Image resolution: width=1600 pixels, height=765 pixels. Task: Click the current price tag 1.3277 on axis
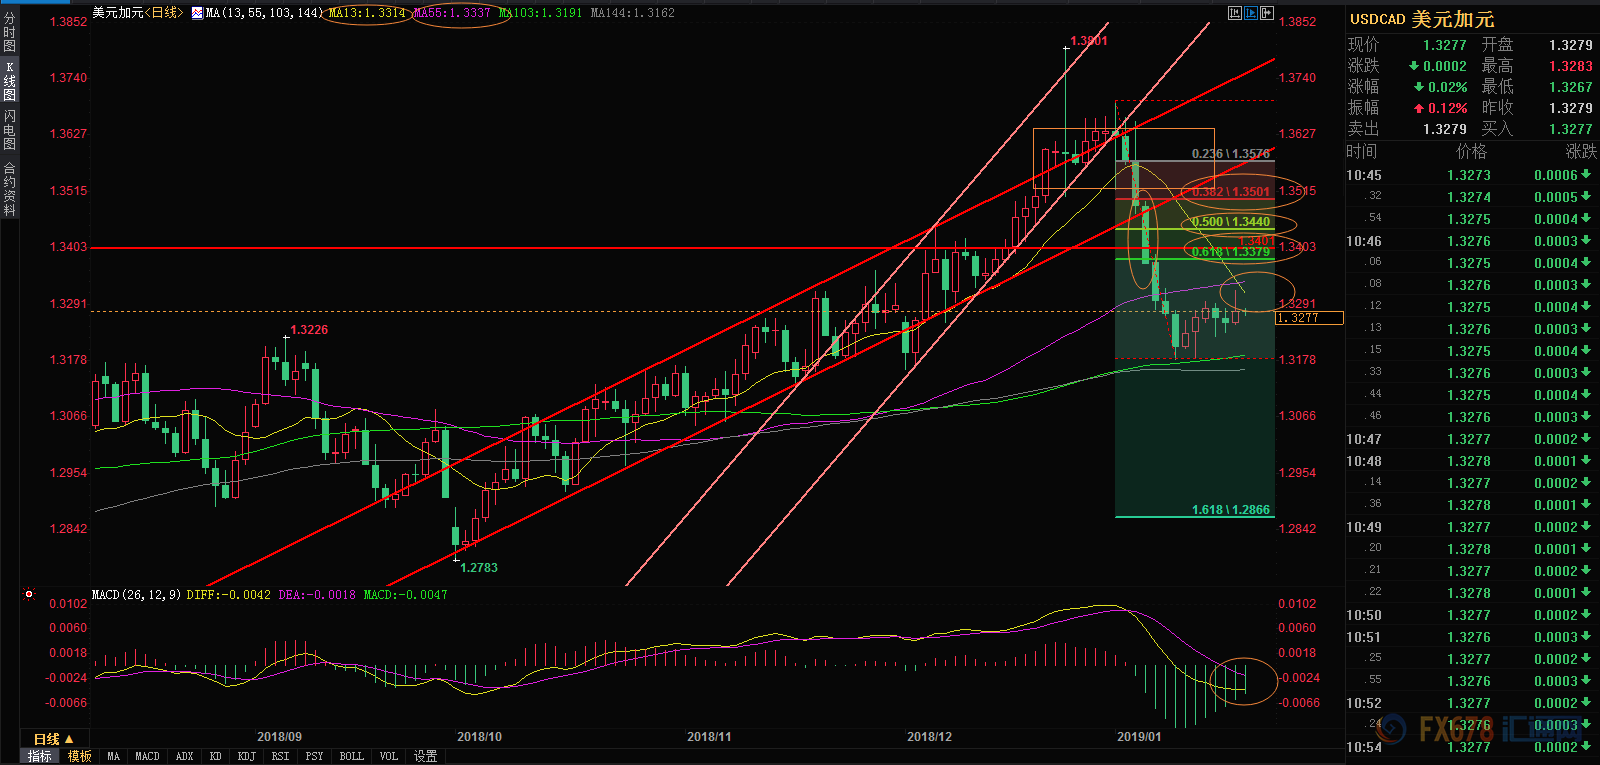pos(1309,318)
